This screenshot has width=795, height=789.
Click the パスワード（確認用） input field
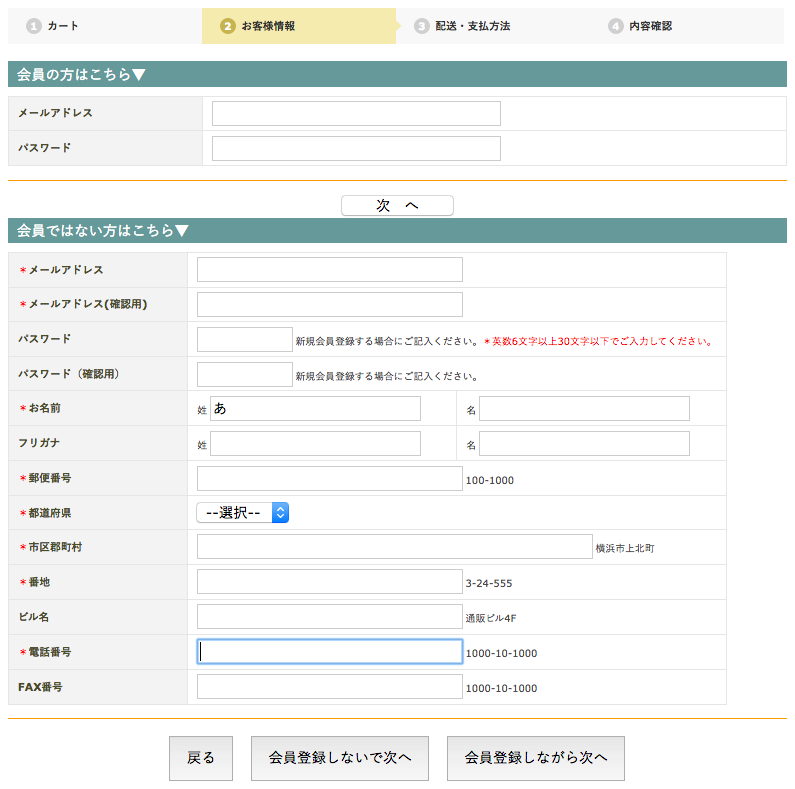(x=244, y=375)
